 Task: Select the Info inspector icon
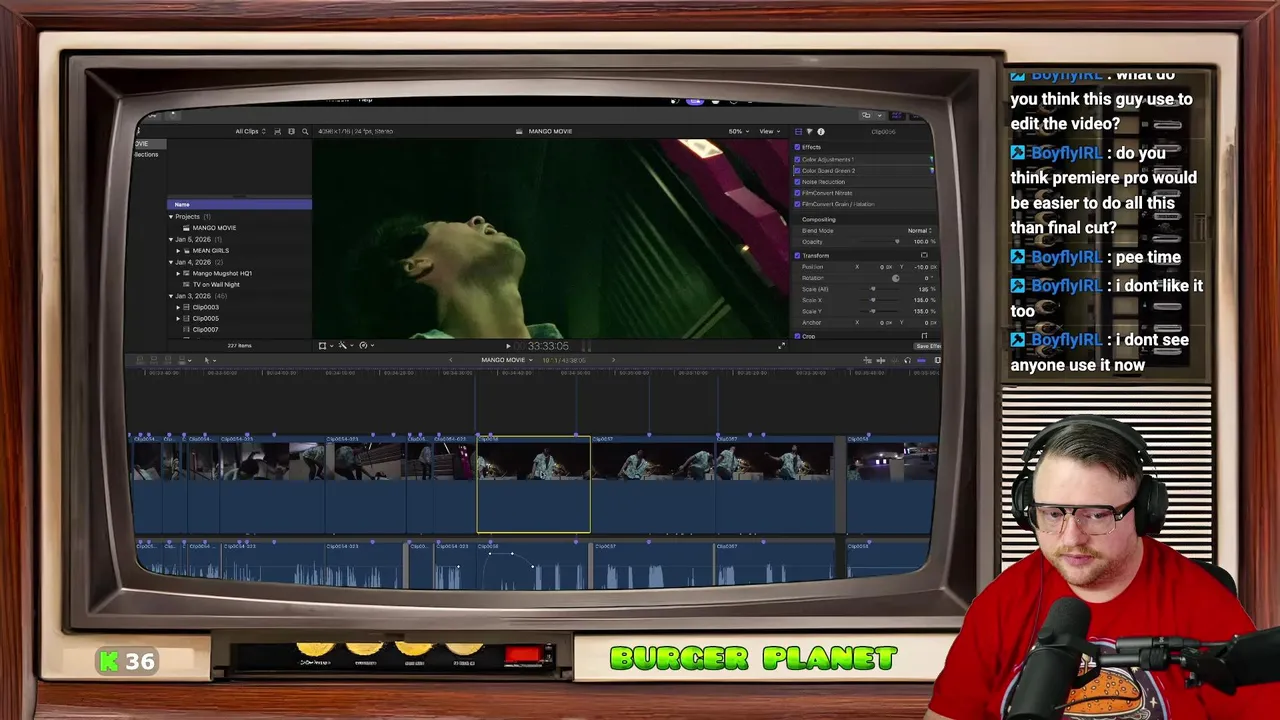click(821, 131)
